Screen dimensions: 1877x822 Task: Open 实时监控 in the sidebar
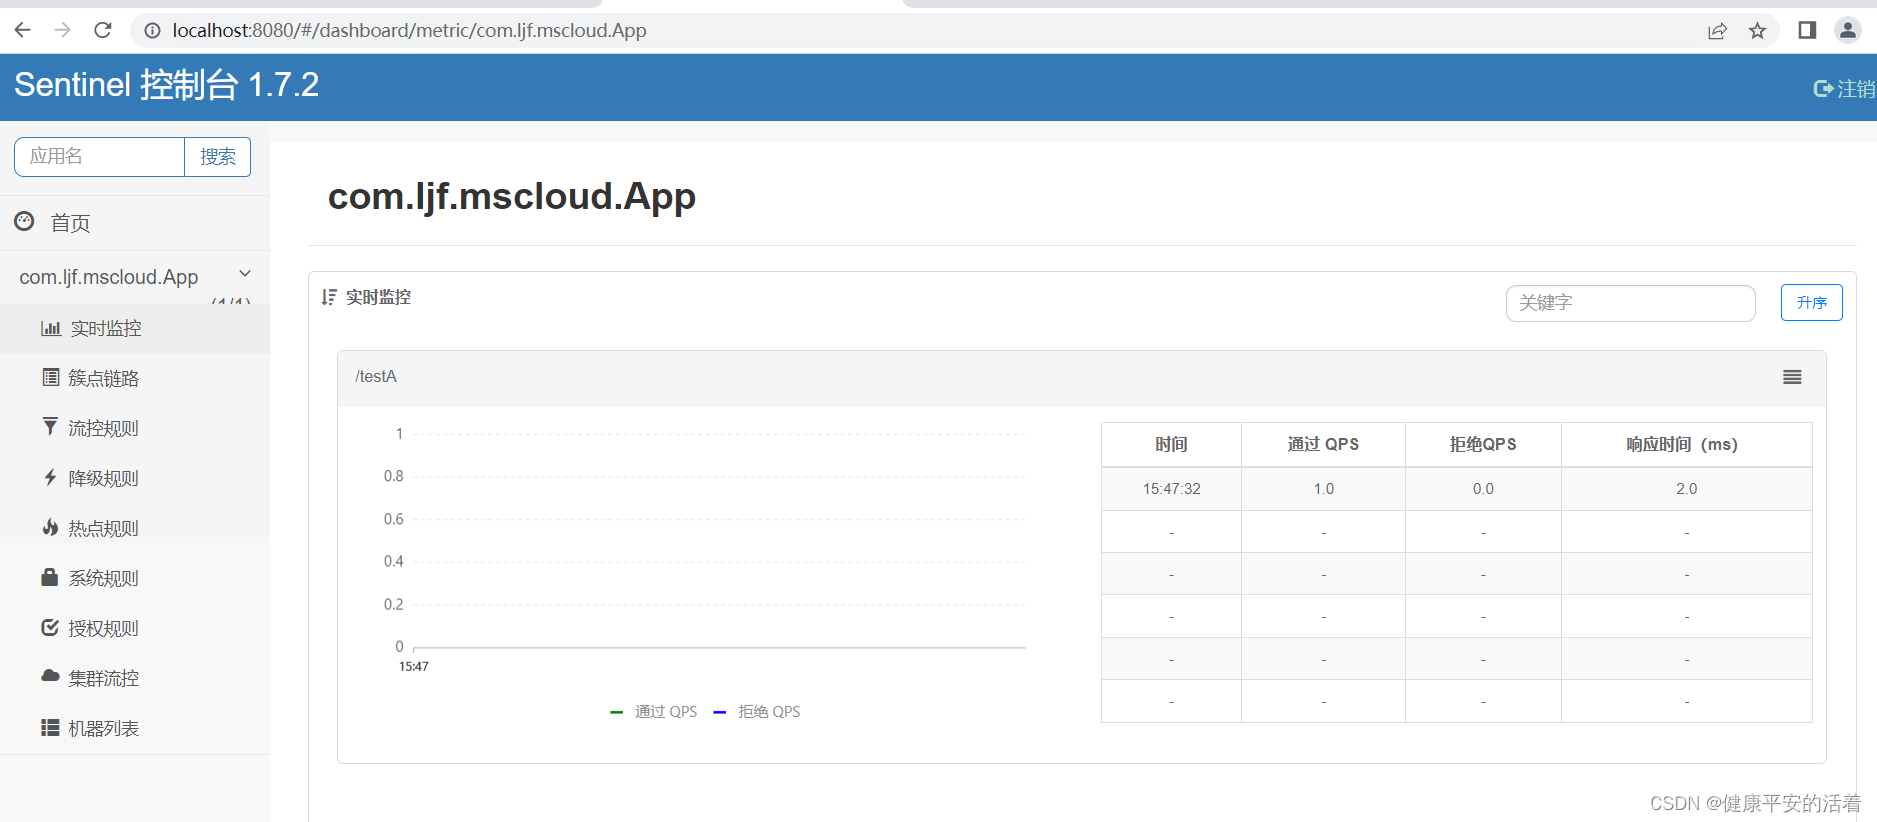coord(135,328)
